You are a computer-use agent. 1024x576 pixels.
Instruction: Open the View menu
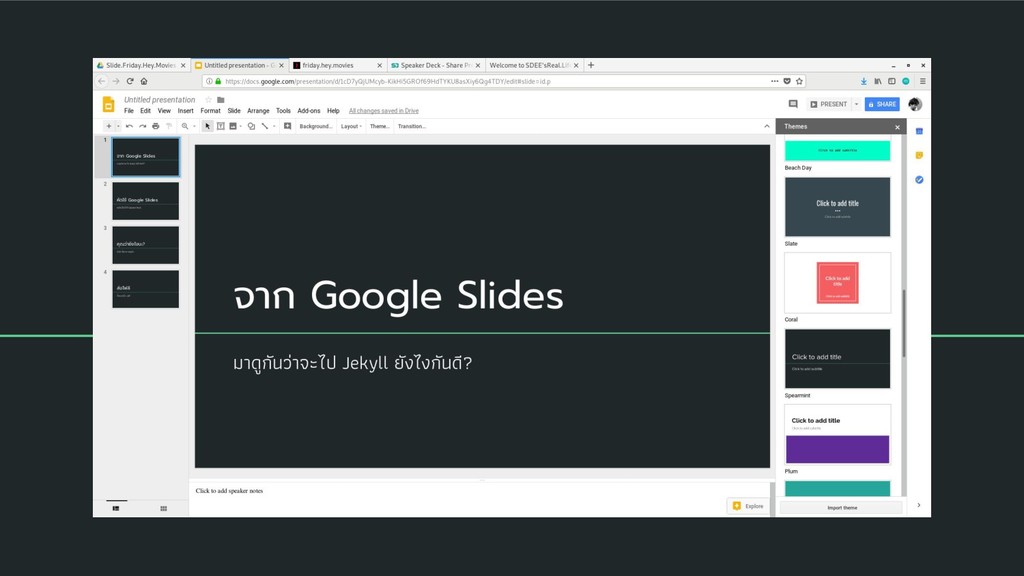click(x=164, y=111)
